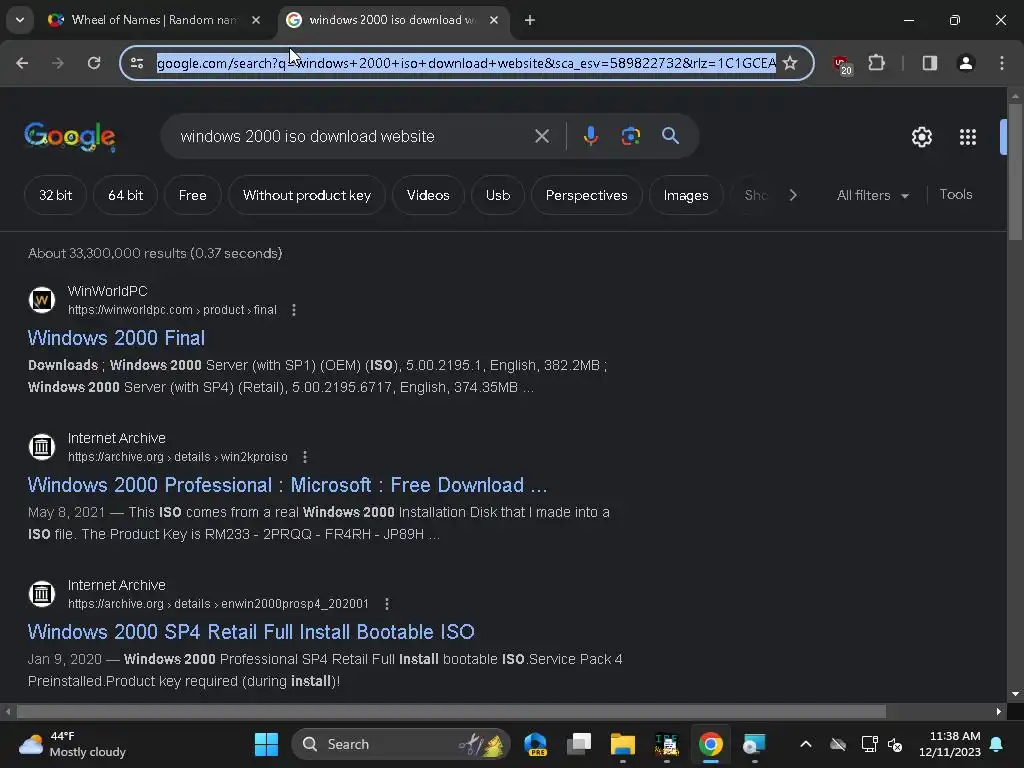Click the archive.org enwin2000prosp4_202001 URL
This screenshot has width=1024, height=768.
[218, 604]
